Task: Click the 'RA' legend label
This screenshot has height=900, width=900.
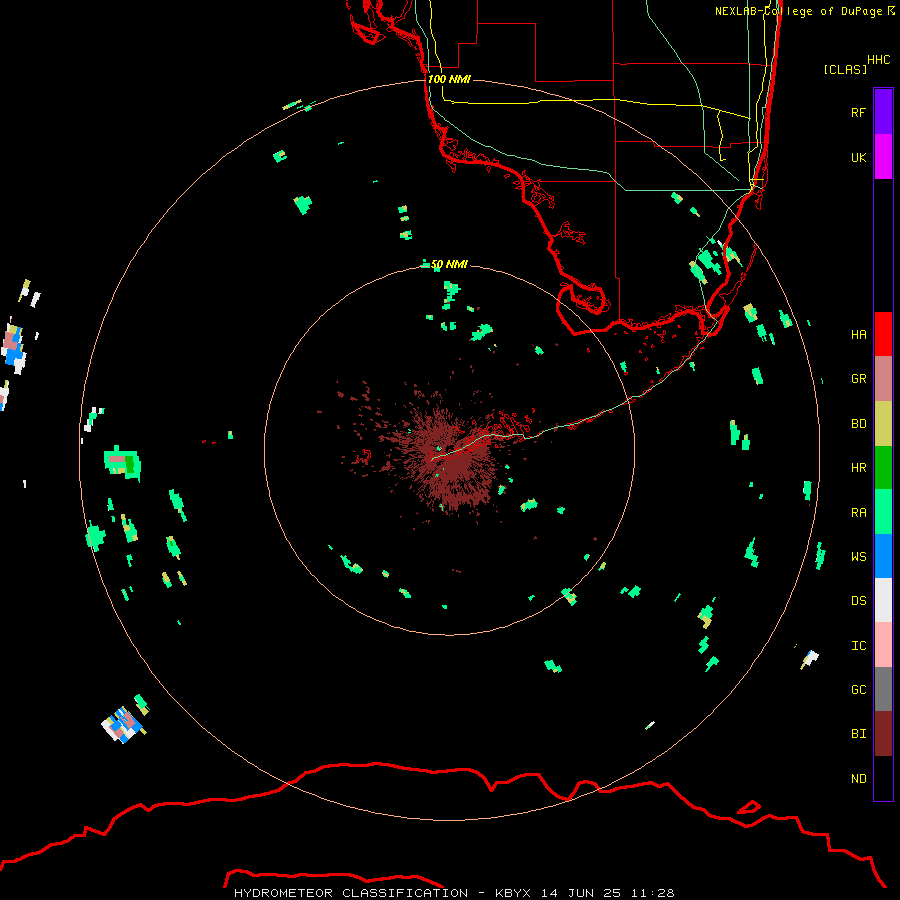Action: pyautogui.click(x=859, y=513)
